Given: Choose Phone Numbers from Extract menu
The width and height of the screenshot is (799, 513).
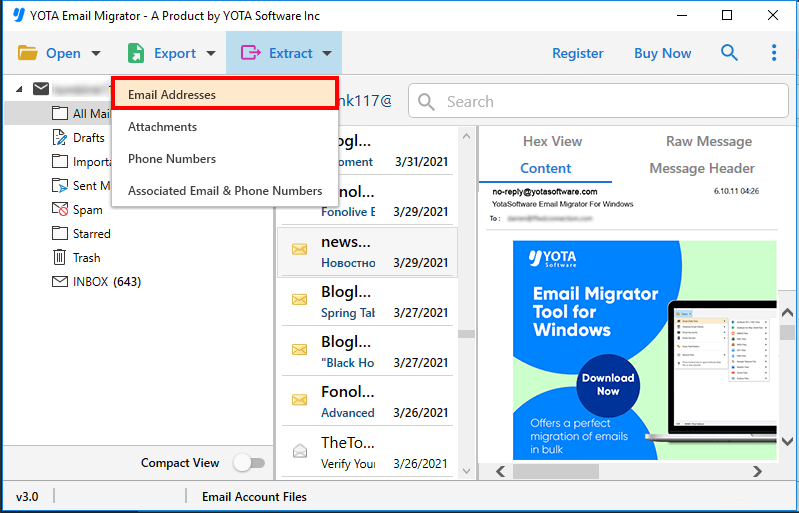Looking at the screenshot, I should pos(224,159).
